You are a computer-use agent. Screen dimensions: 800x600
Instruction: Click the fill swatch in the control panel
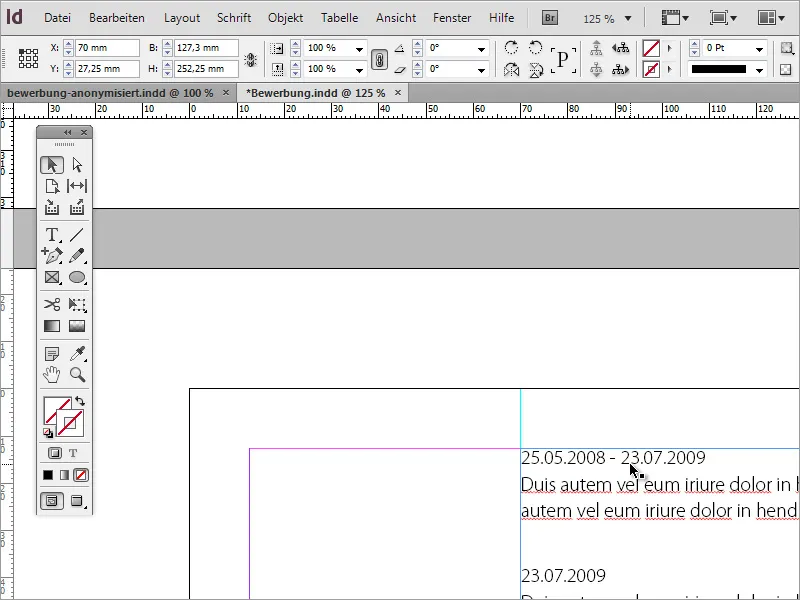[651, 48]
